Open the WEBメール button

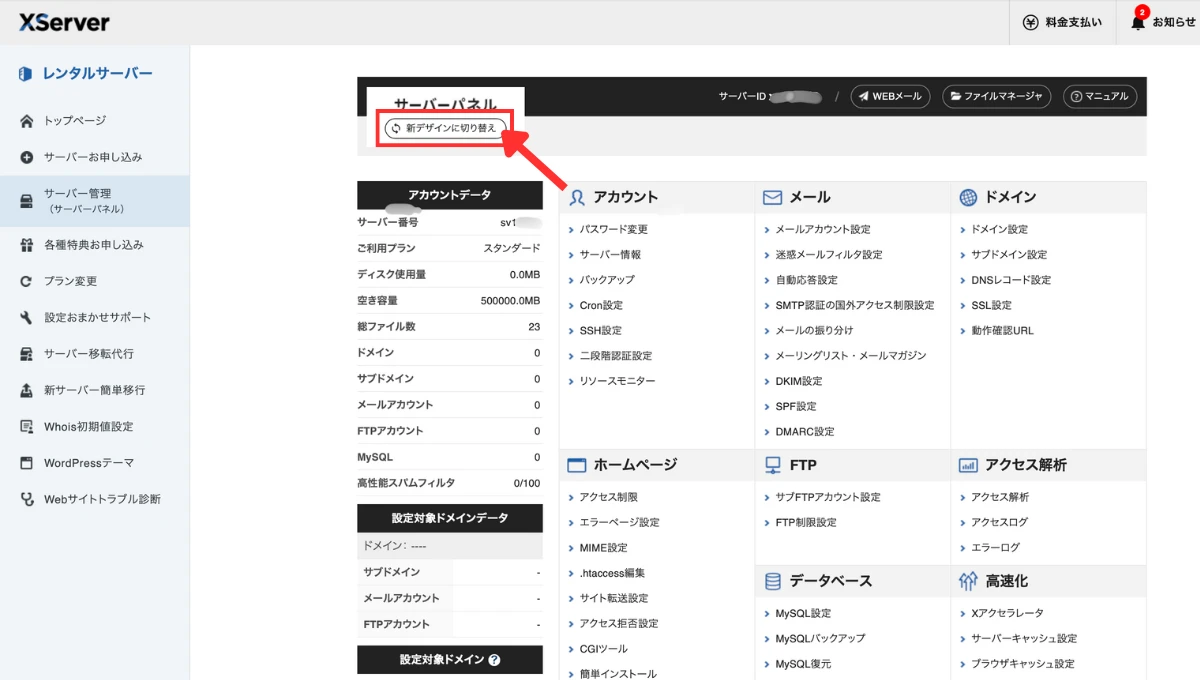[x=890, y=96]
